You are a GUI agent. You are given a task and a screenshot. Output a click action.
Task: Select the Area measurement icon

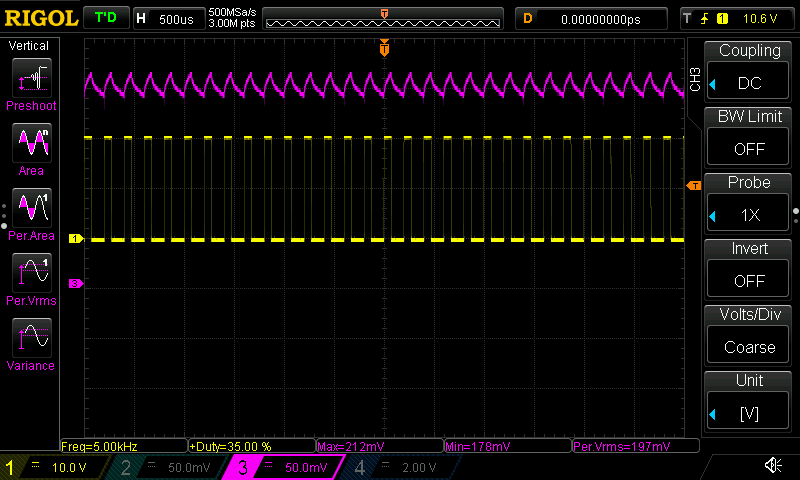coord(32,143)
